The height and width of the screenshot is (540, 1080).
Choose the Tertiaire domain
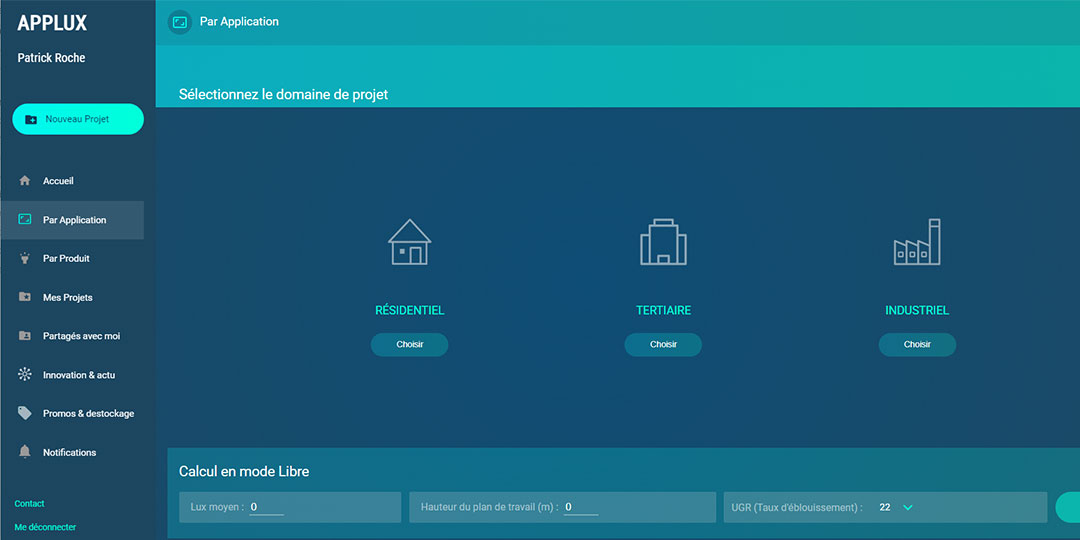click(663, 344)
